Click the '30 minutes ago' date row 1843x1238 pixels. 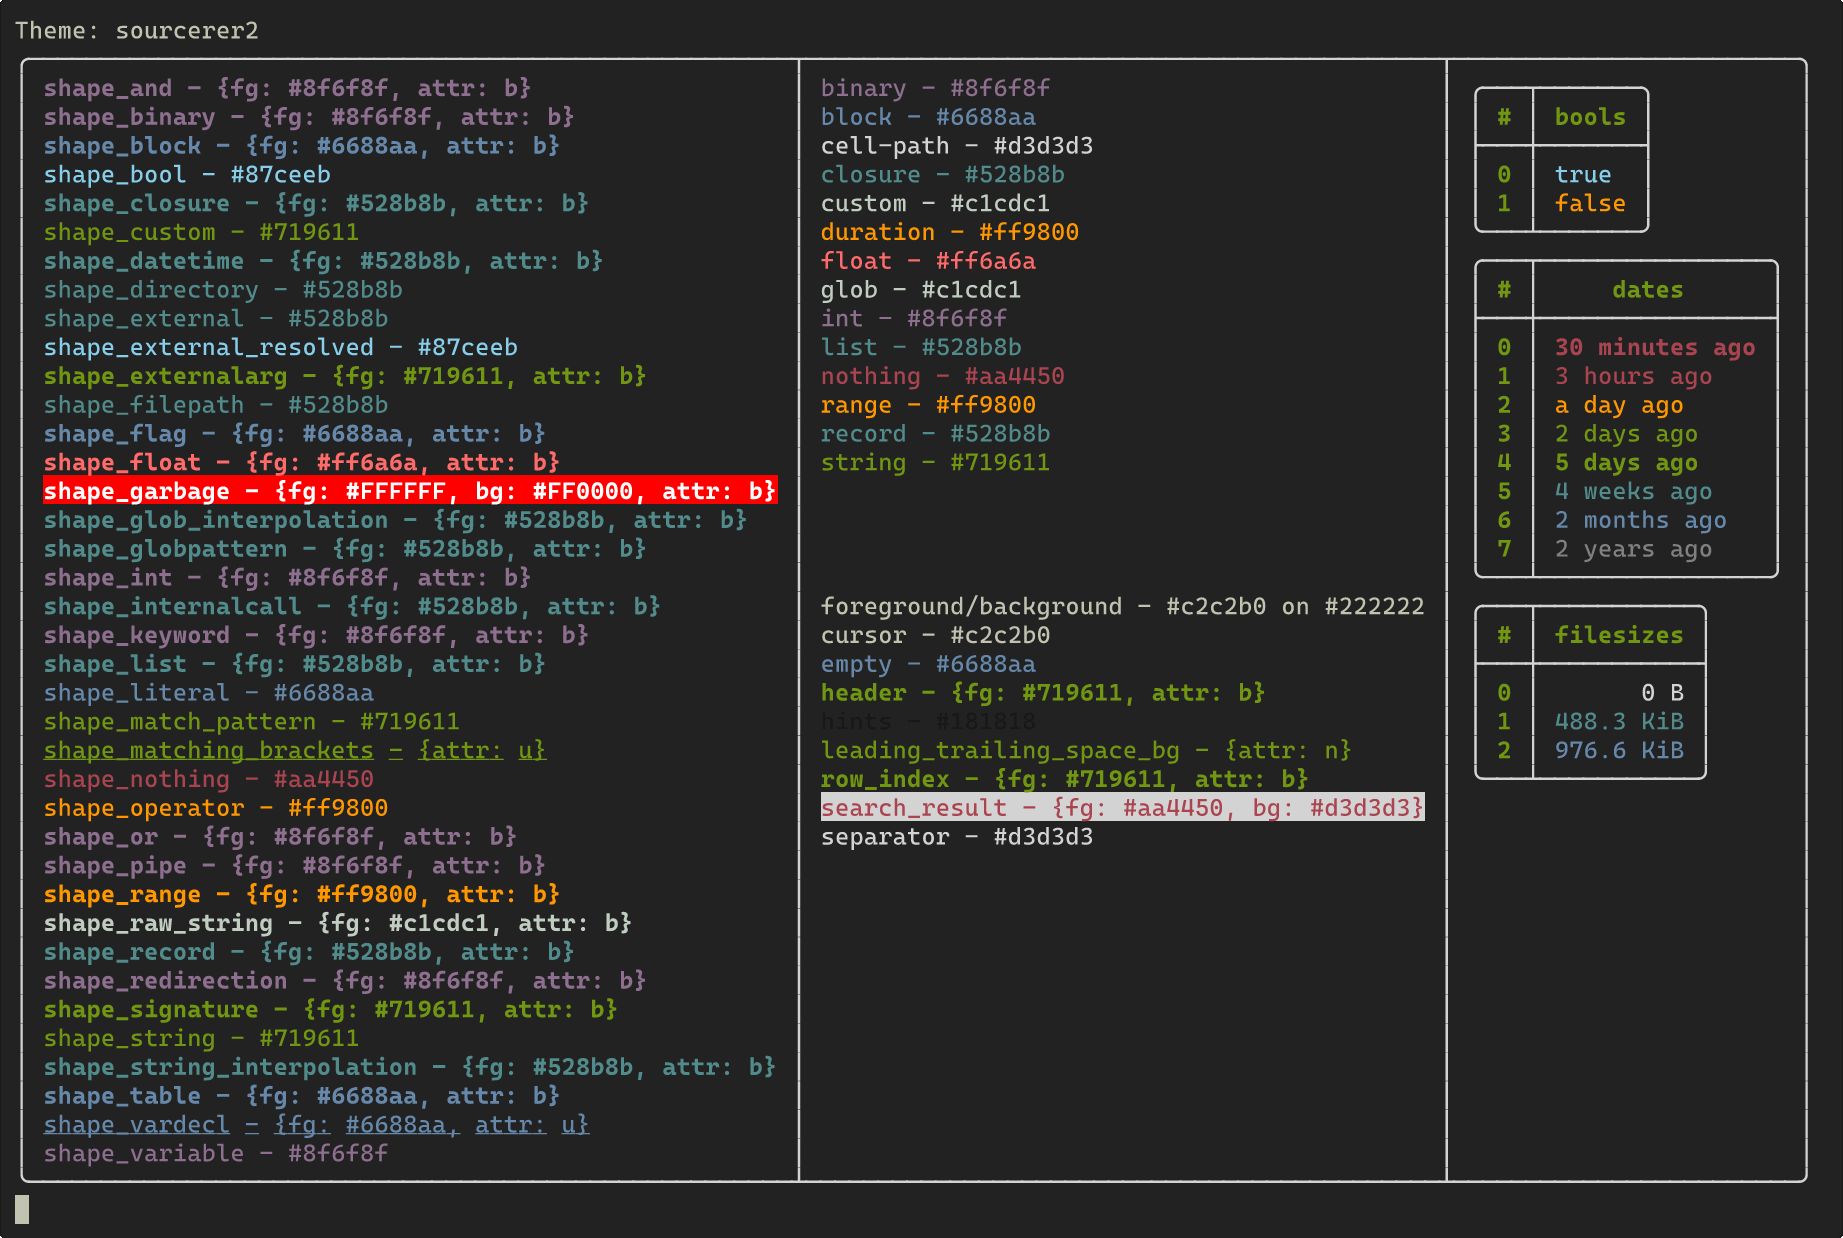[1654, 348]
